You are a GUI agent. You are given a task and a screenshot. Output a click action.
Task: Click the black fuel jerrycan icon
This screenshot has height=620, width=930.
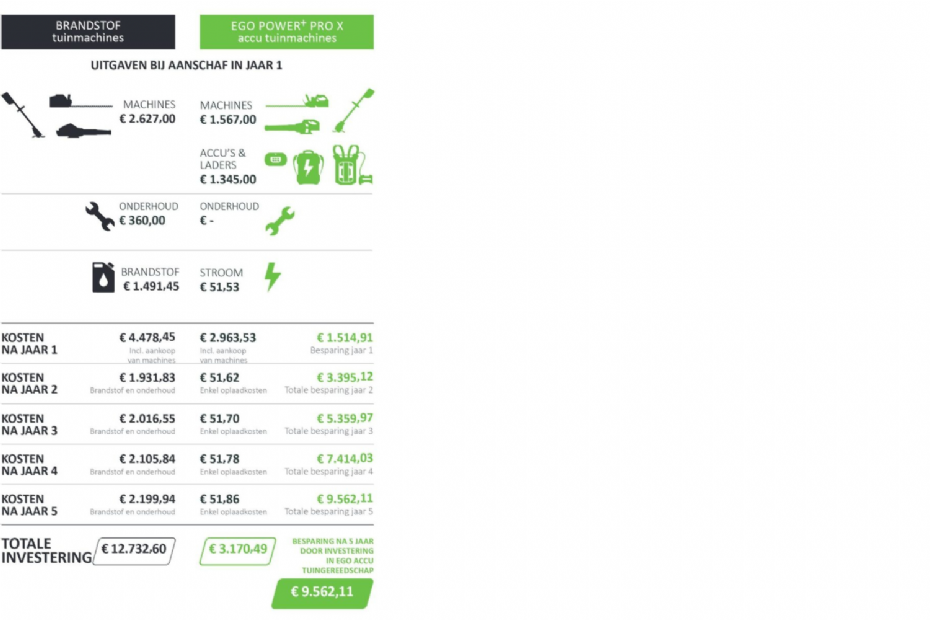tap(104, 277)
